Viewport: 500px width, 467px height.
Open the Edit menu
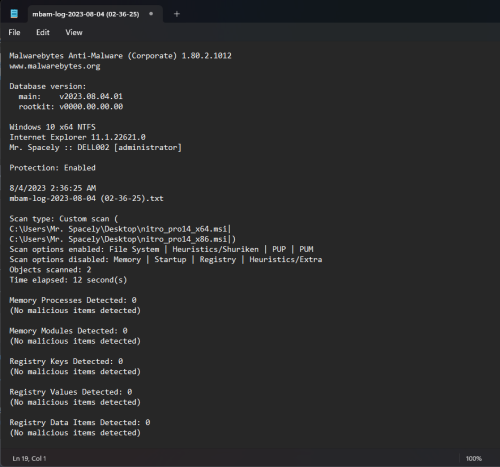click(43, 32)
